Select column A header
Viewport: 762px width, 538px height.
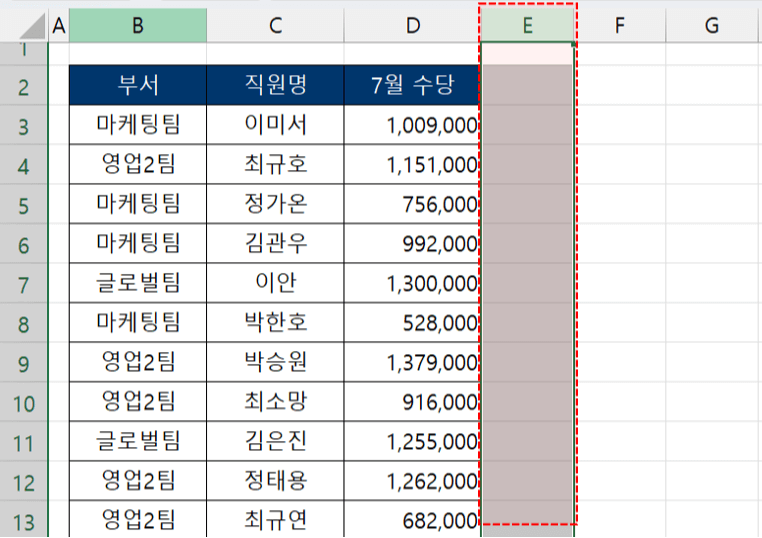point(59,25)
